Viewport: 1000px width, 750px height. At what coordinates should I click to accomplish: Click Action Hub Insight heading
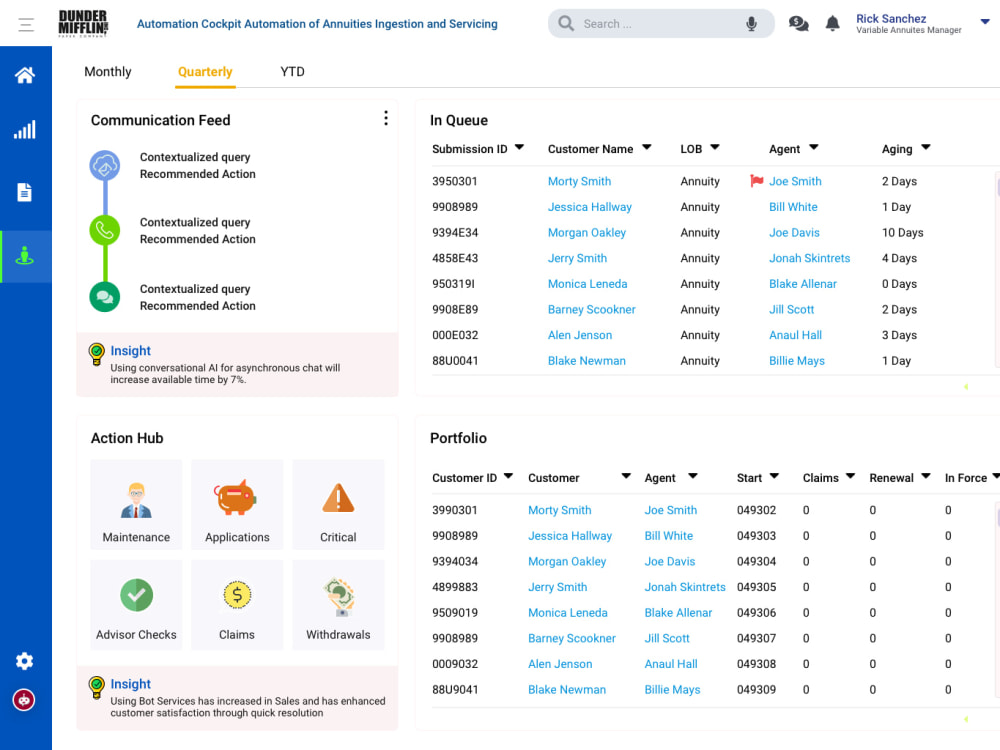click(130, 684)
